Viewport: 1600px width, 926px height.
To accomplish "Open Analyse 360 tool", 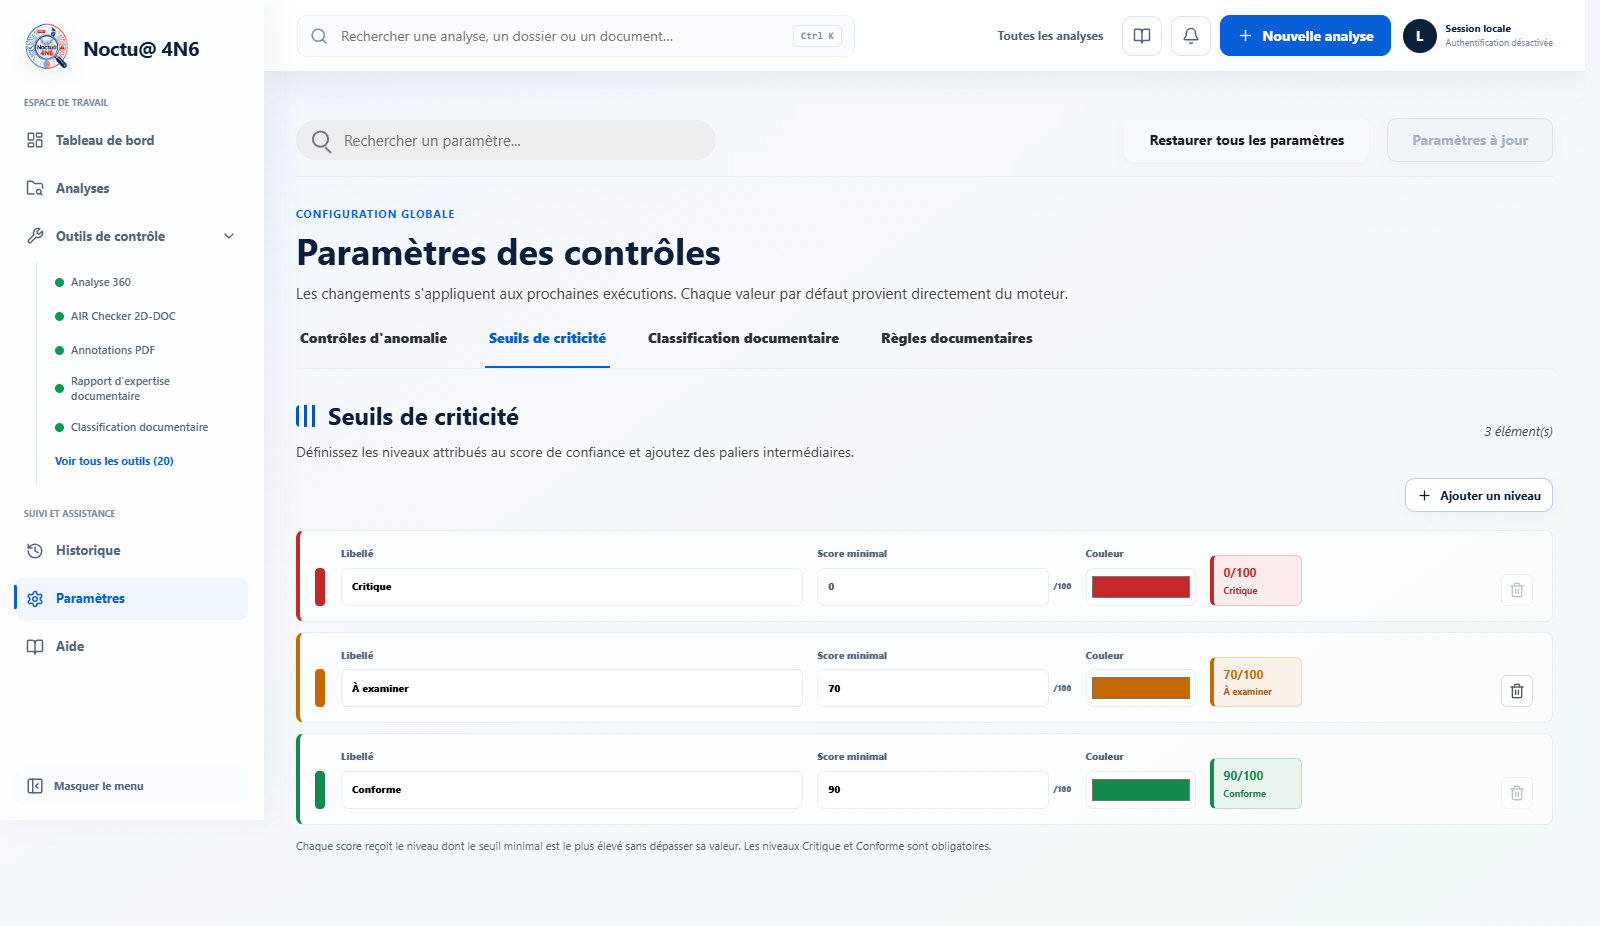I will [x=100, y=282].
